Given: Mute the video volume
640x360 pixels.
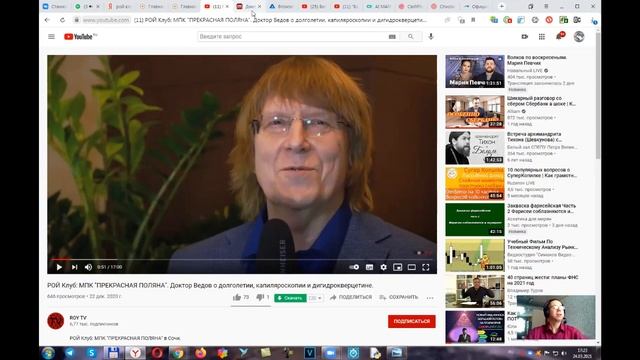Looking at the screenshot, I should pyautogui.click(x=88, y=267).
